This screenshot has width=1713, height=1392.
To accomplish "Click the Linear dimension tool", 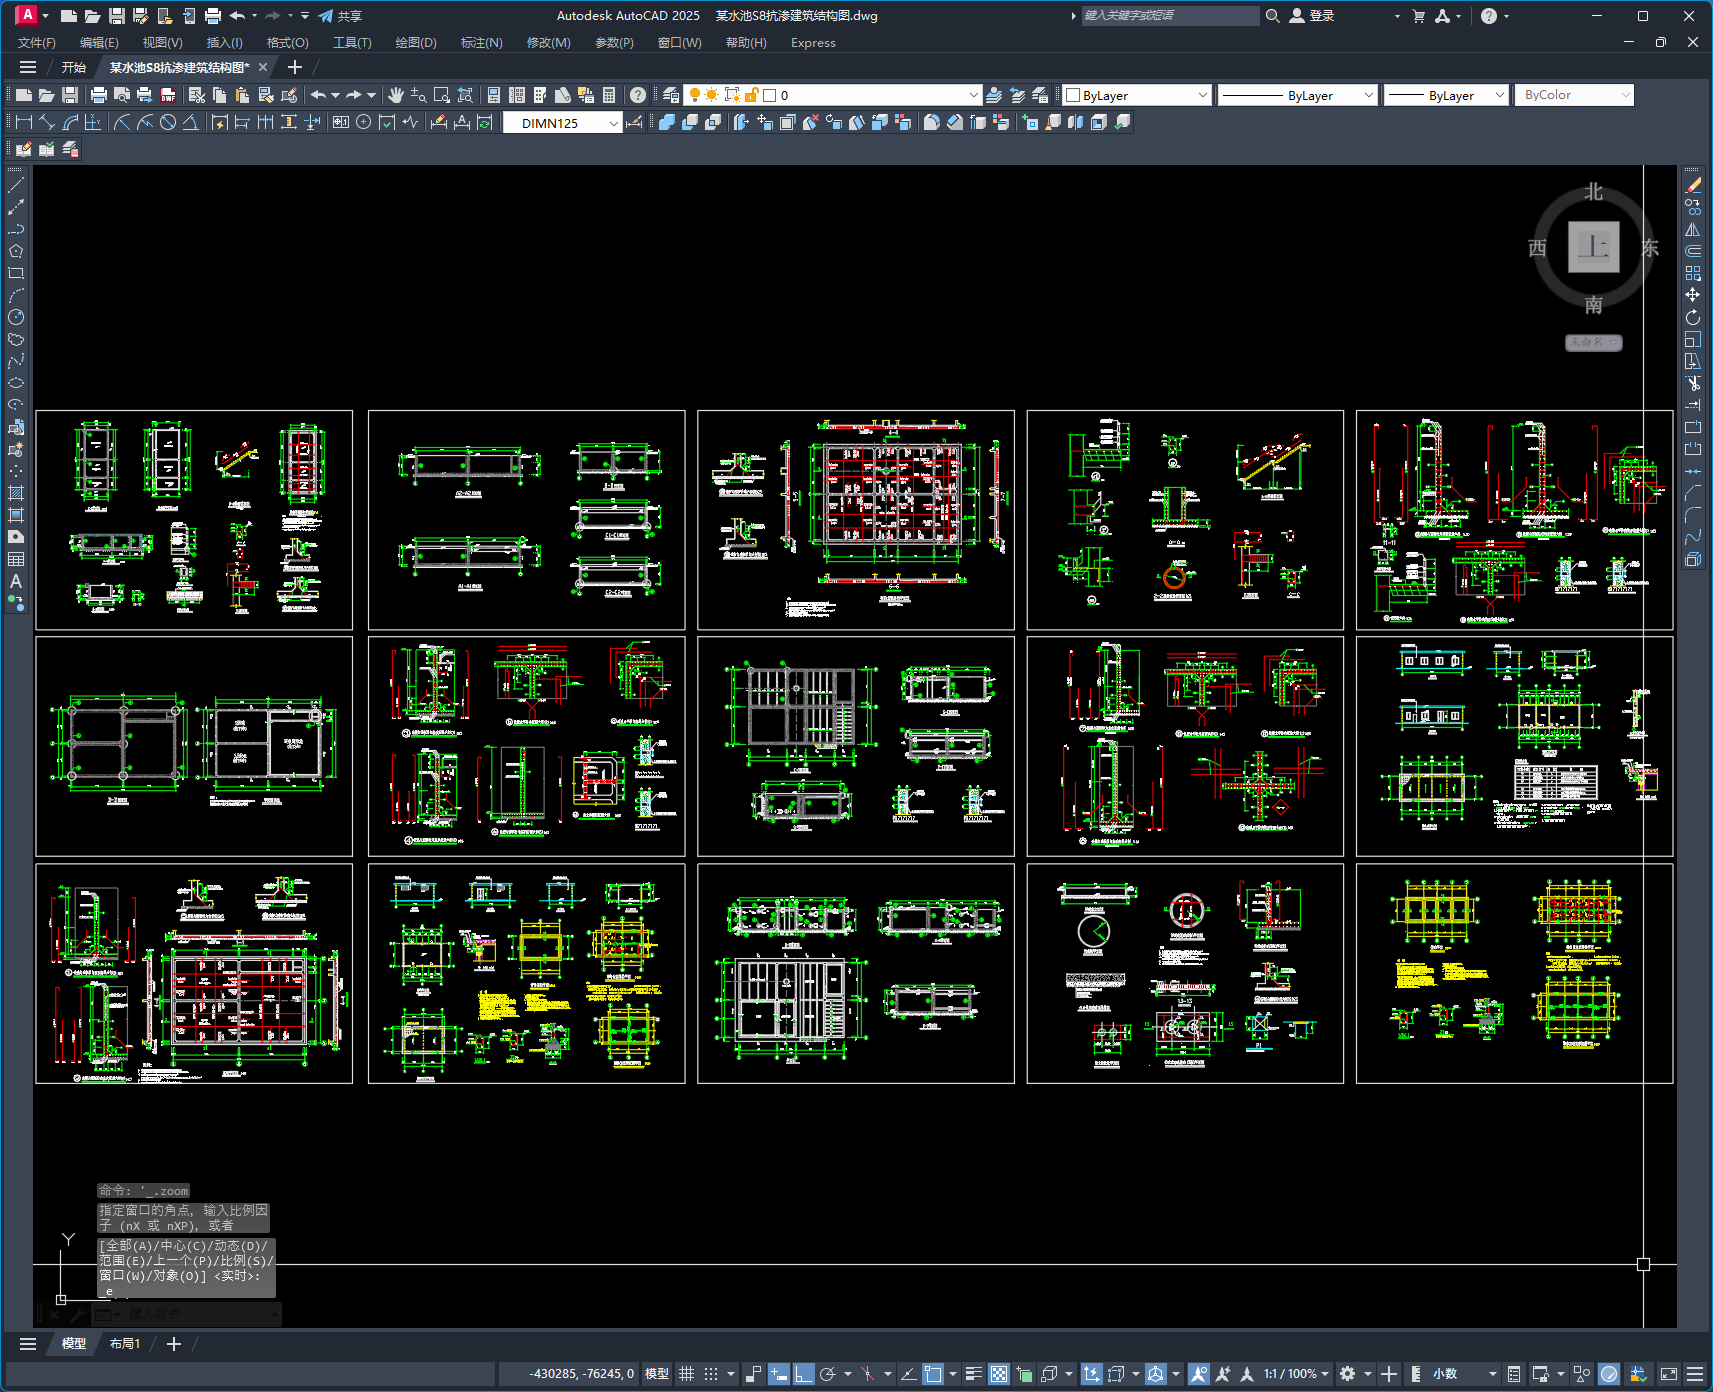I will [x=24, y=122].
